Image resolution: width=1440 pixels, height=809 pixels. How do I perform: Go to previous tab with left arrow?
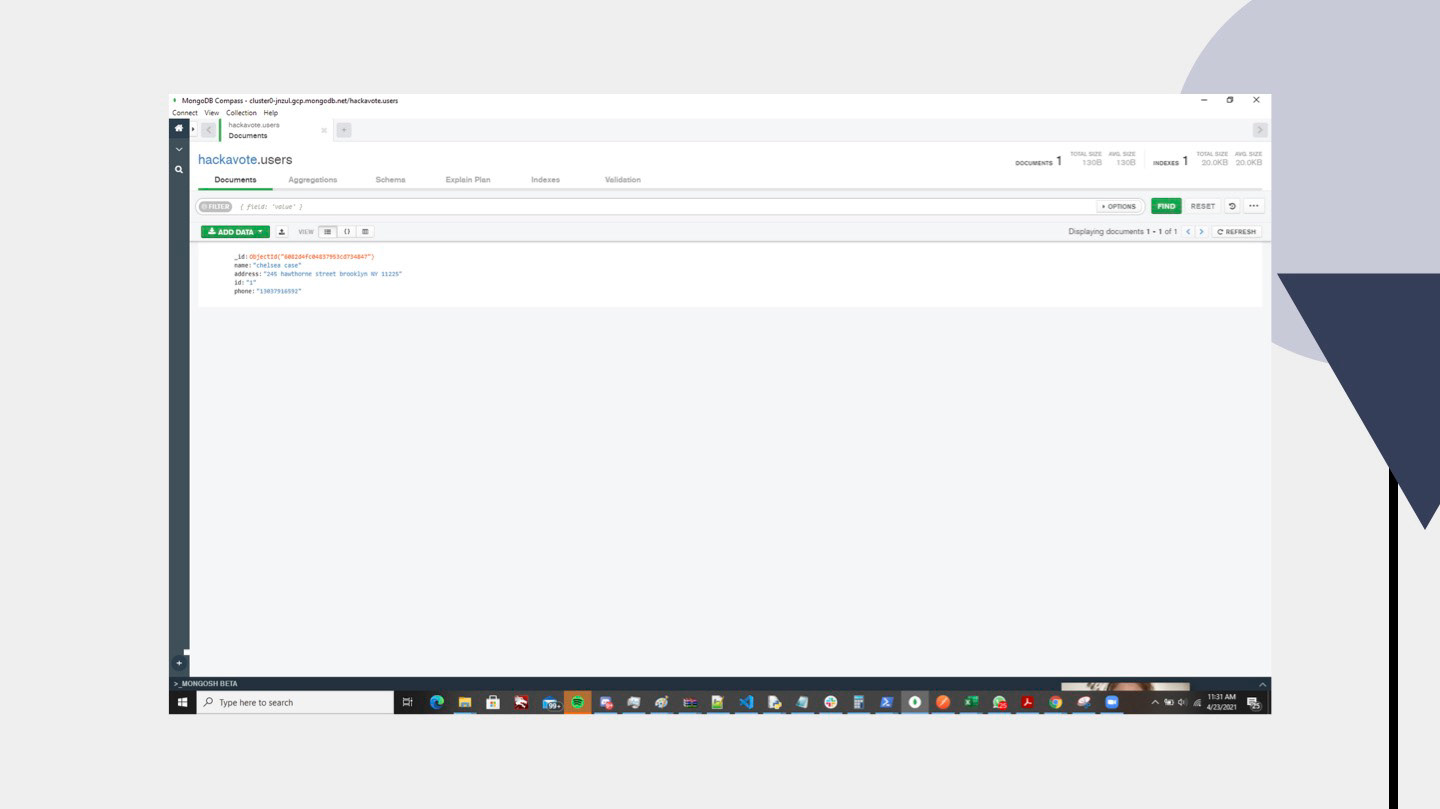[209, 130]
